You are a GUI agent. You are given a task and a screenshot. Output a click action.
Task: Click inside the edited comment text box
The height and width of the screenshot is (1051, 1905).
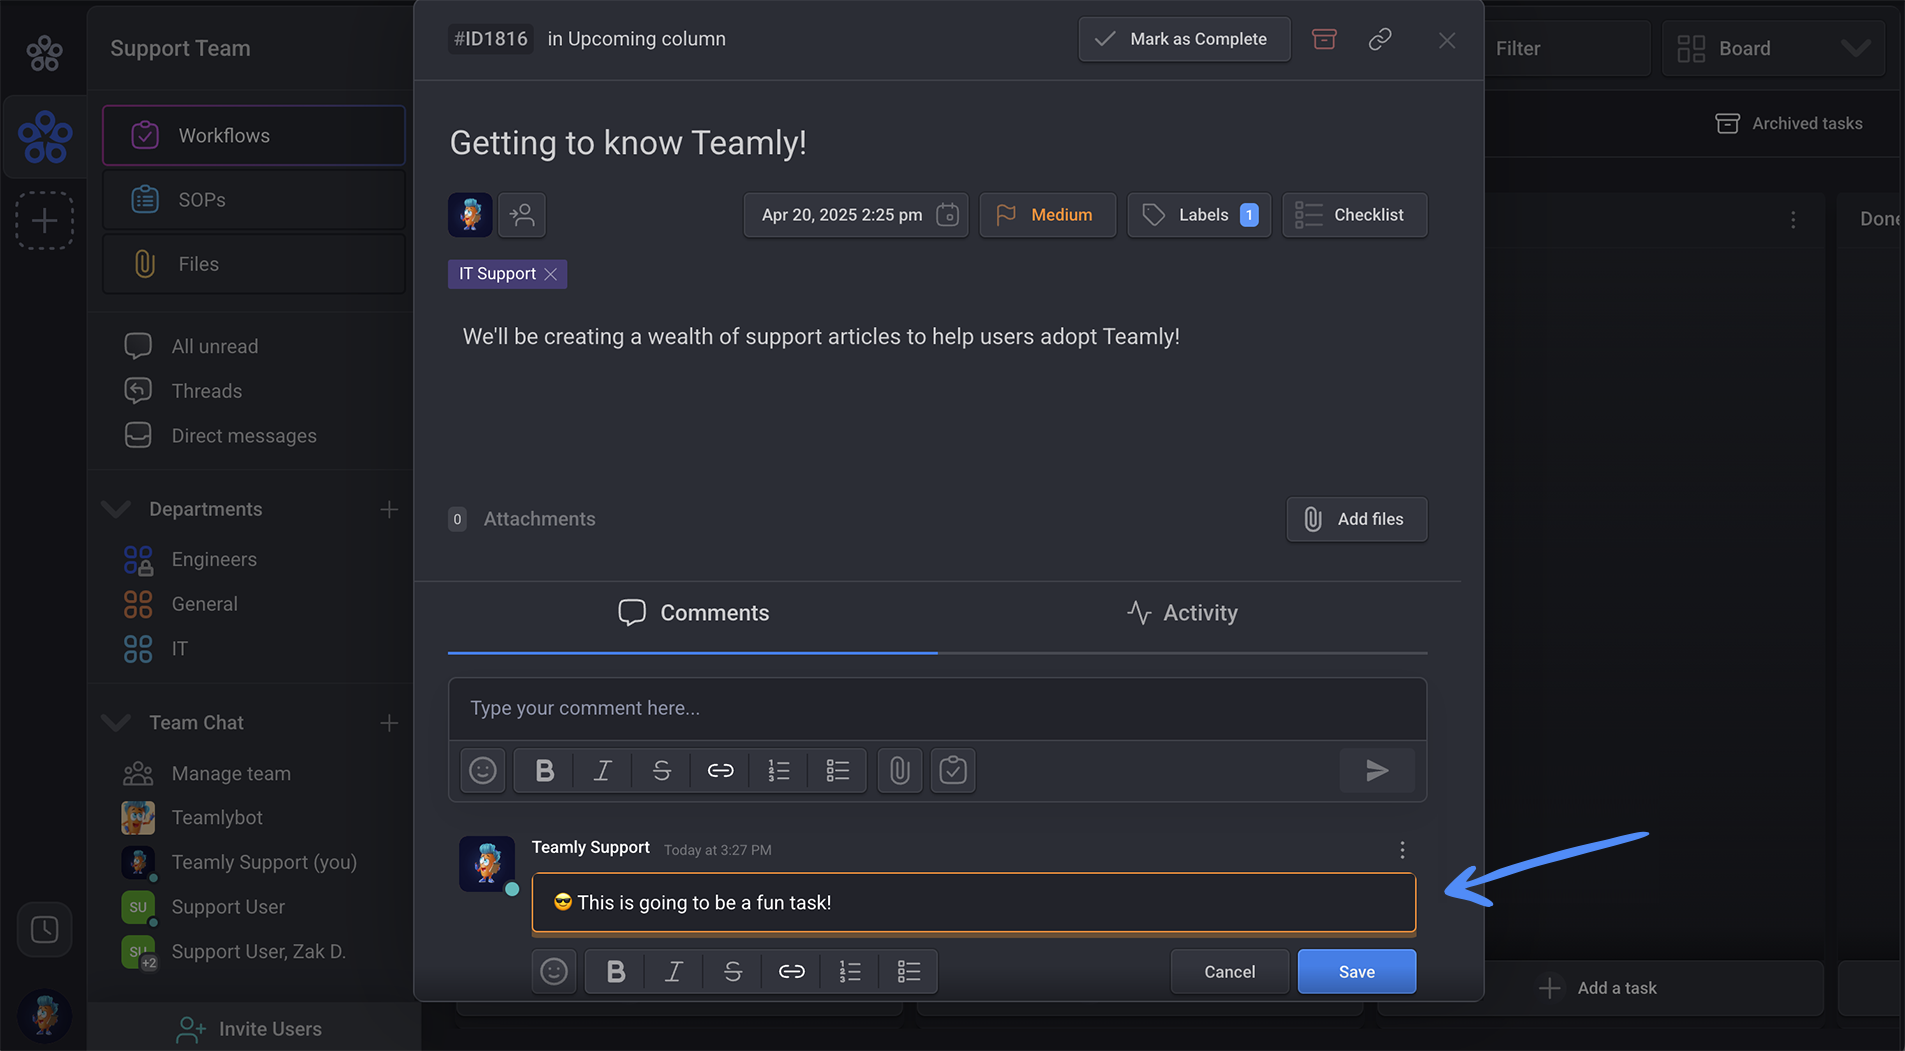[973, 903]
